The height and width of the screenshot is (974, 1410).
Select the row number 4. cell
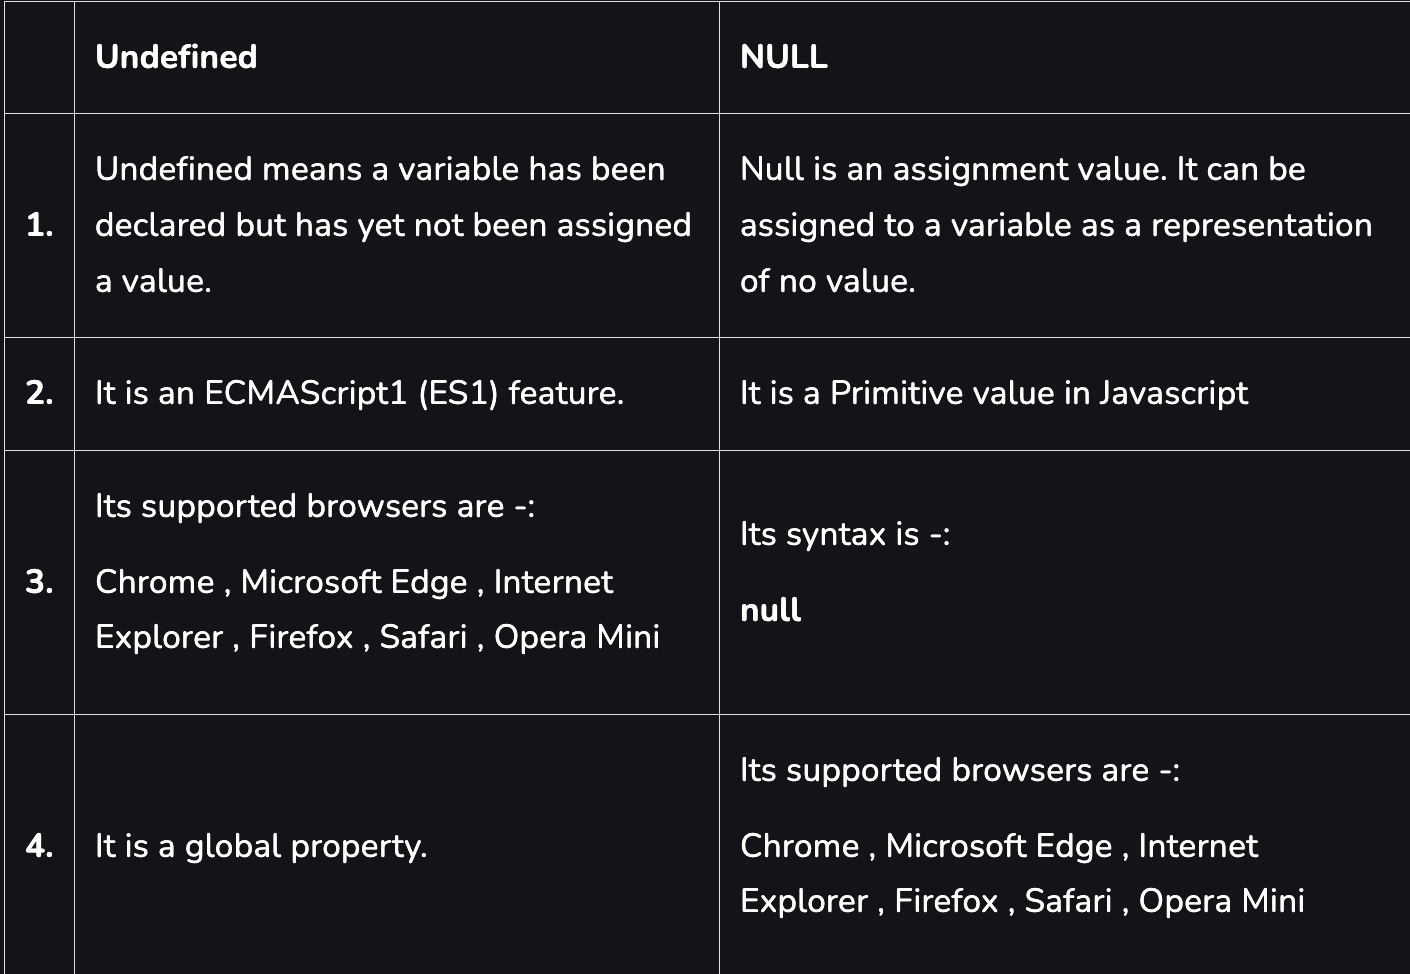39,845
